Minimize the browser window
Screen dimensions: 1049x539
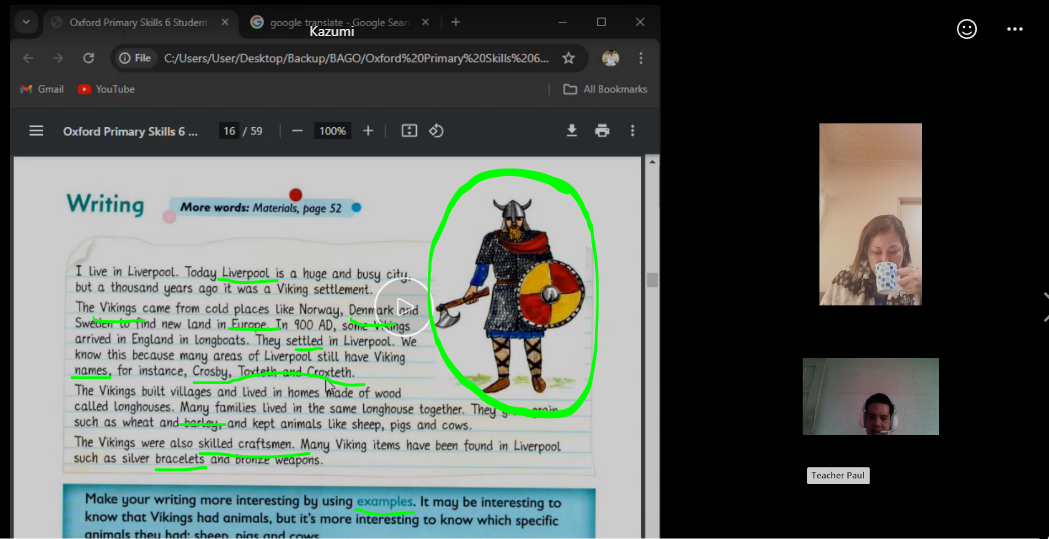pyautogui.click(x=563, y=22)
